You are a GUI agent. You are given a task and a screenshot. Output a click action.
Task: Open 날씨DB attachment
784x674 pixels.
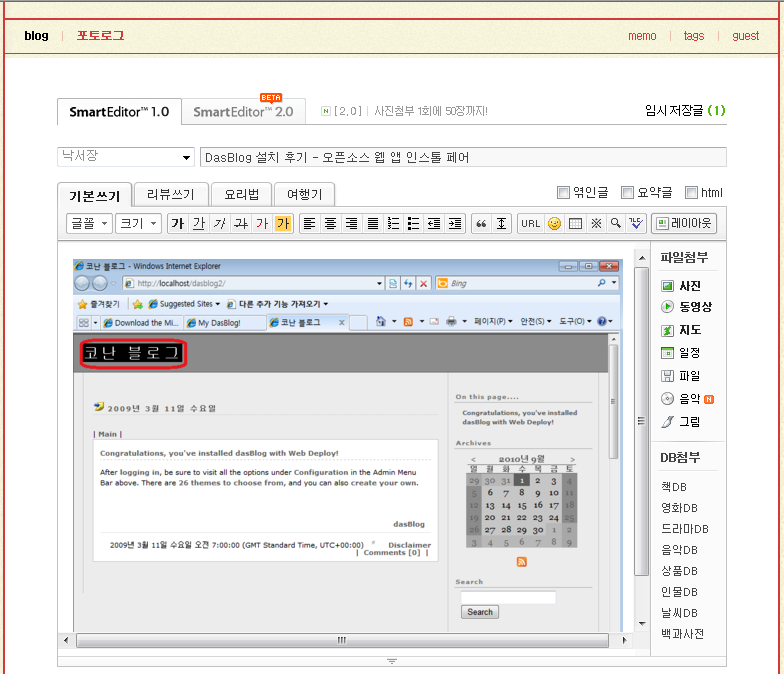click(679, 613)
